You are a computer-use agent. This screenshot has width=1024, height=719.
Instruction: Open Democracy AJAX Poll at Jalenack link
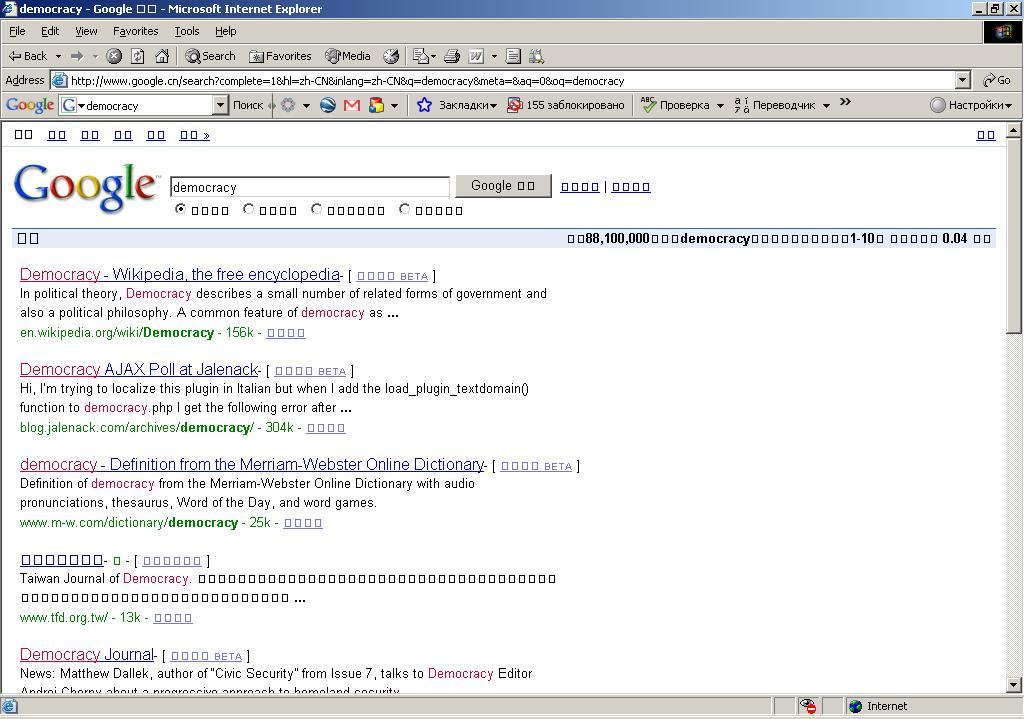[139, 369]
